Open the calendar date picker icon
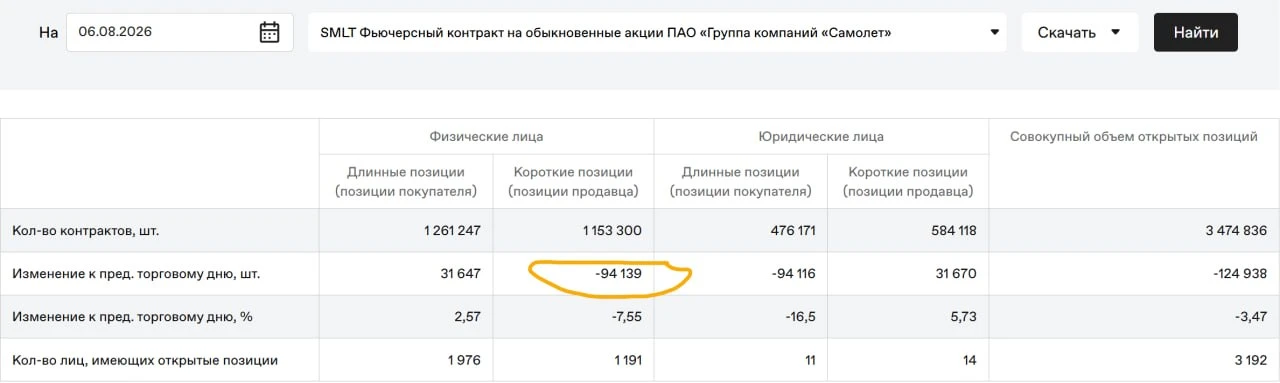 click(269, 32)
